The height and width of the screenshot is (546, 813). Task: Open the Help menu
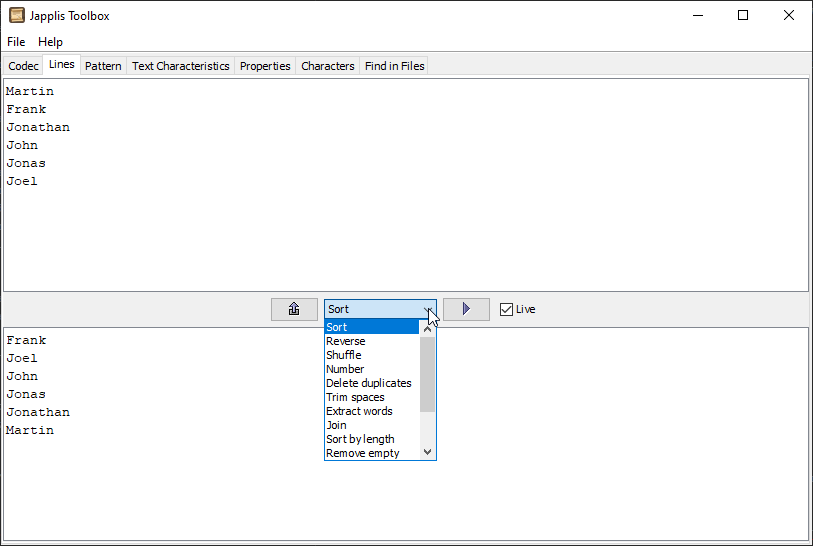(x=50, y=42)
